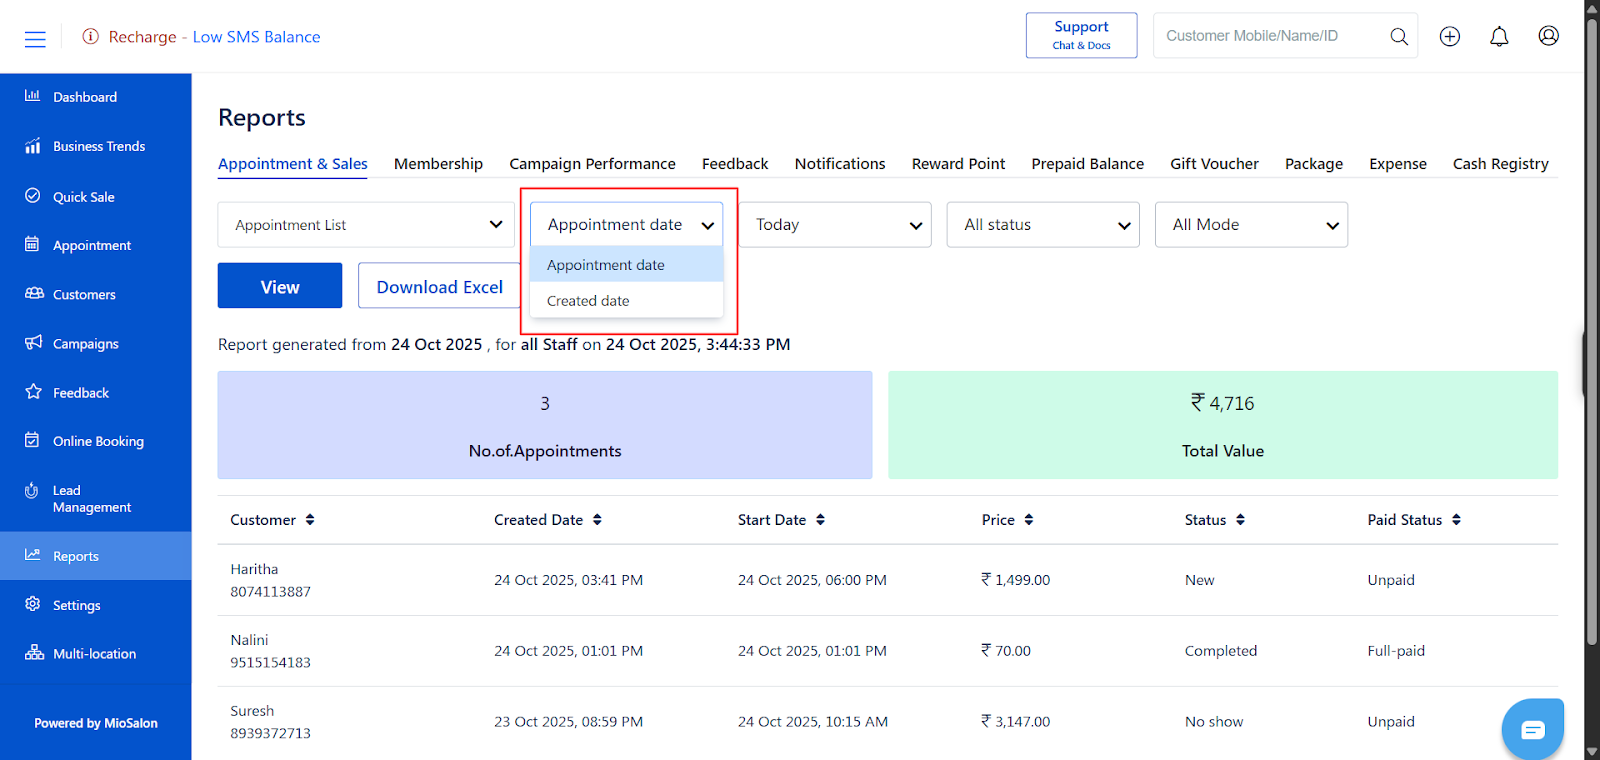Open the Today date range dropdown
This screenshot has width=1600, height=760.
point(835,225)
